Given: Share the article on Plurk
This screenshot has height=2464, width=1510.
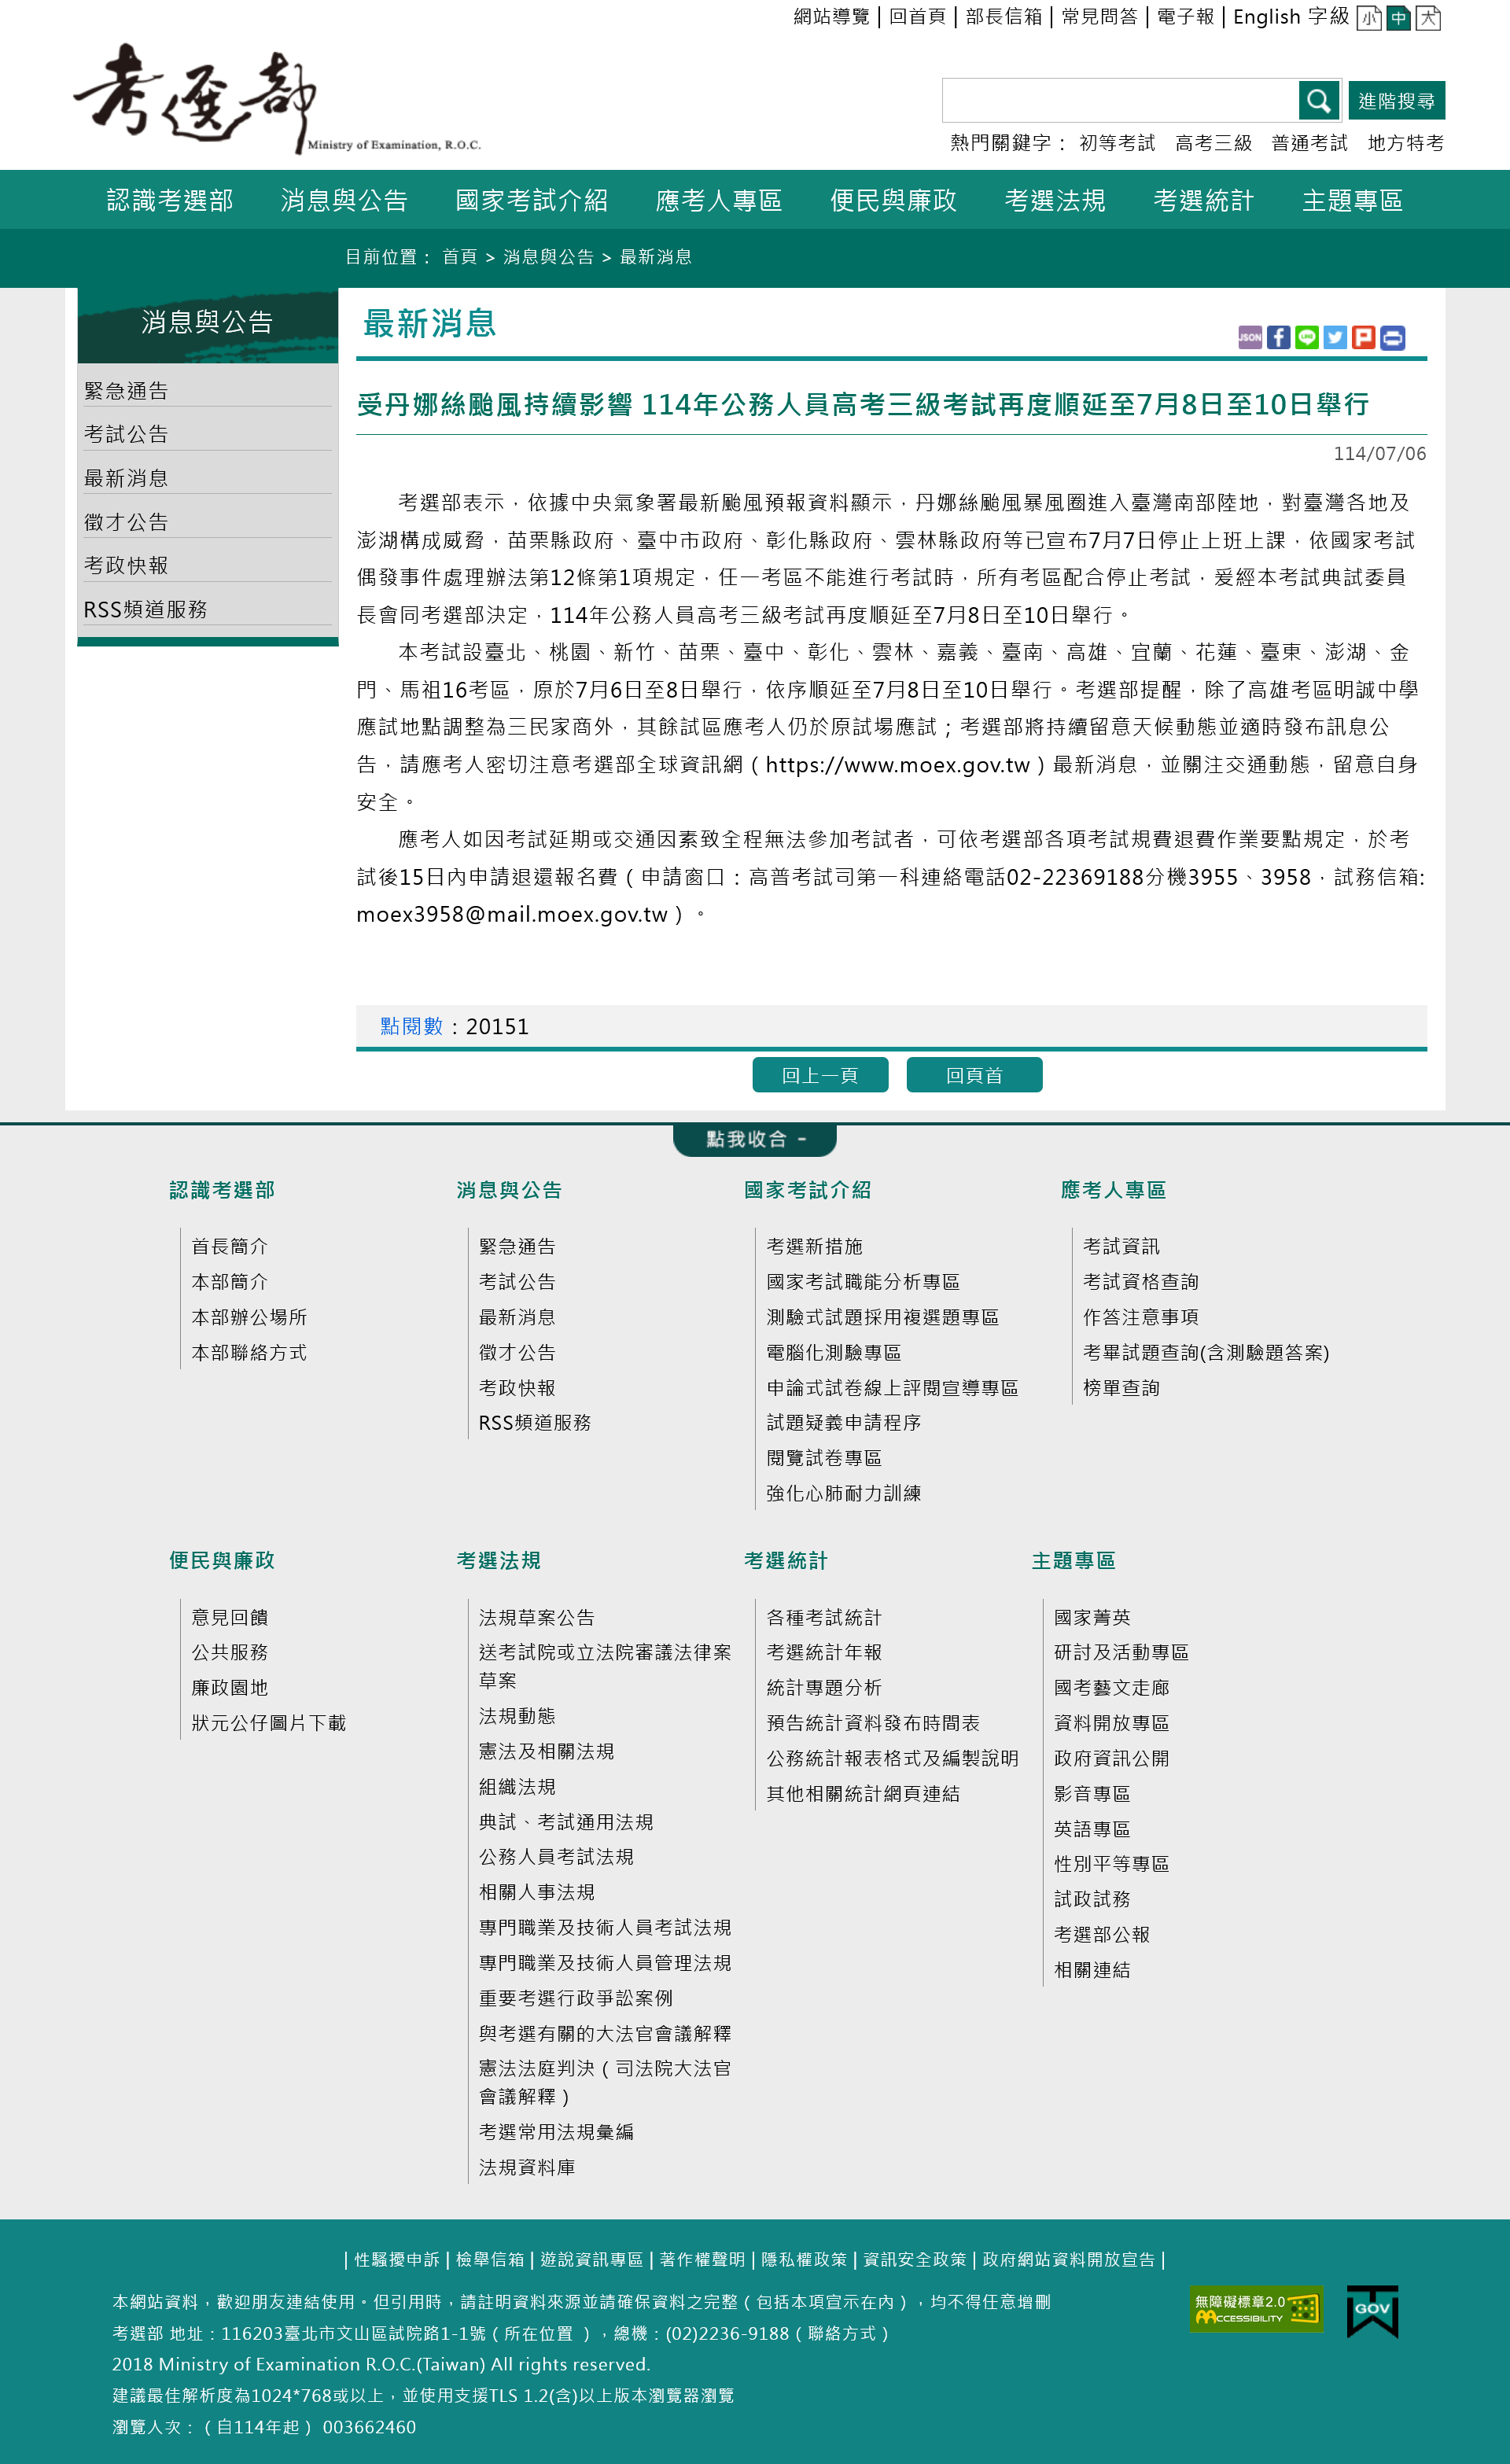Looking at the screenshot, I should (x=1363, y=338).
